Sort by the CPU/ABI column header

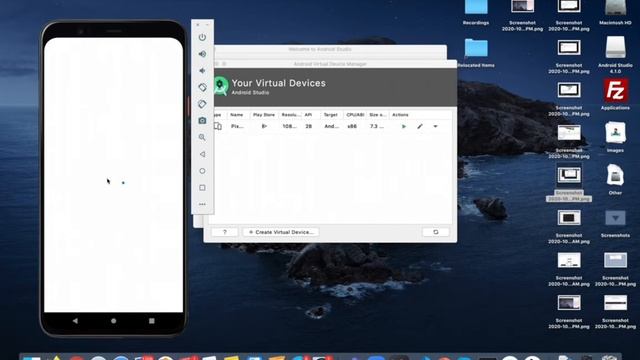355,115
